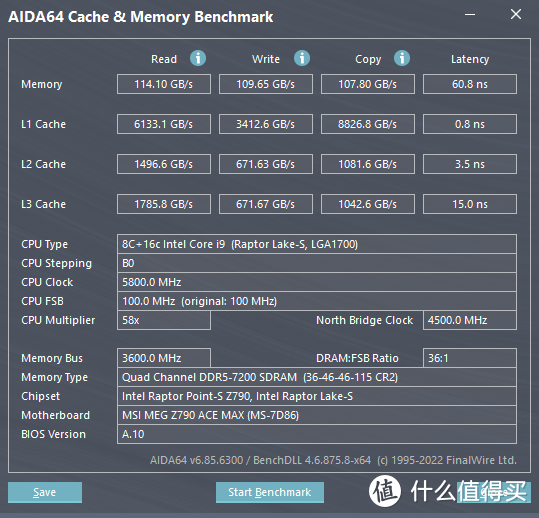Click the Motherboard label

(55, 415)
